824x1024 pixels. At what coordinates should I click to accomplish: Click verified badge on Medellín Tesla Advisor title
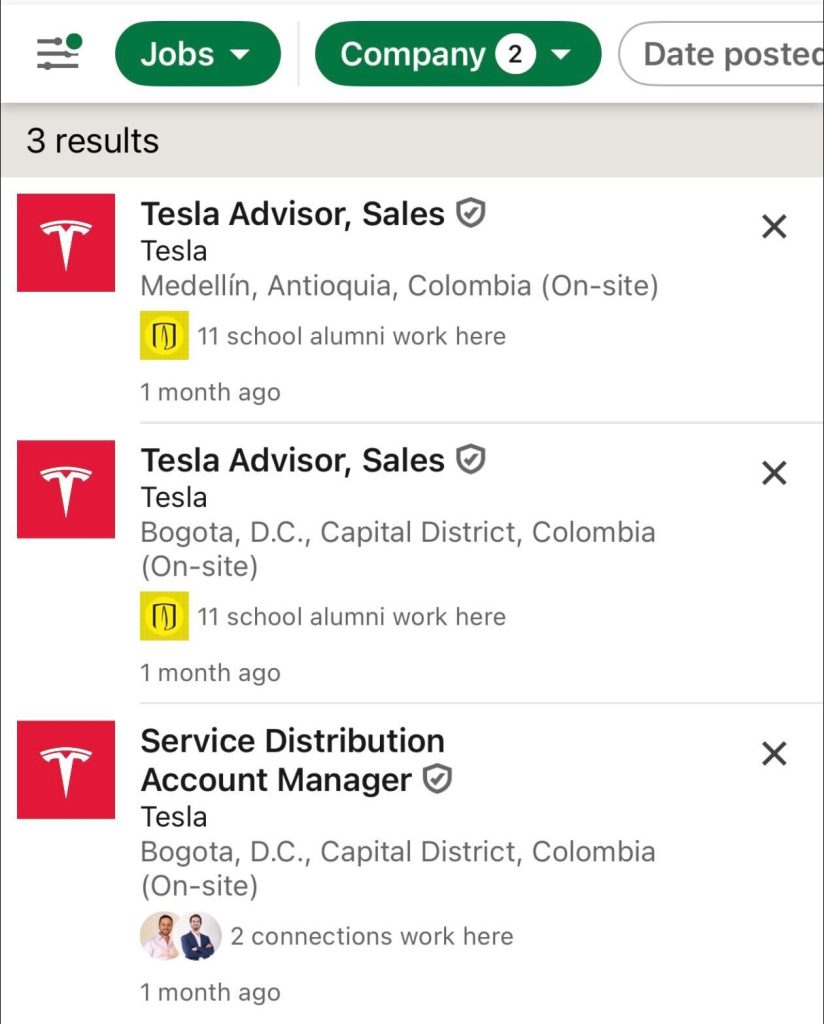[x=471, y=213]
